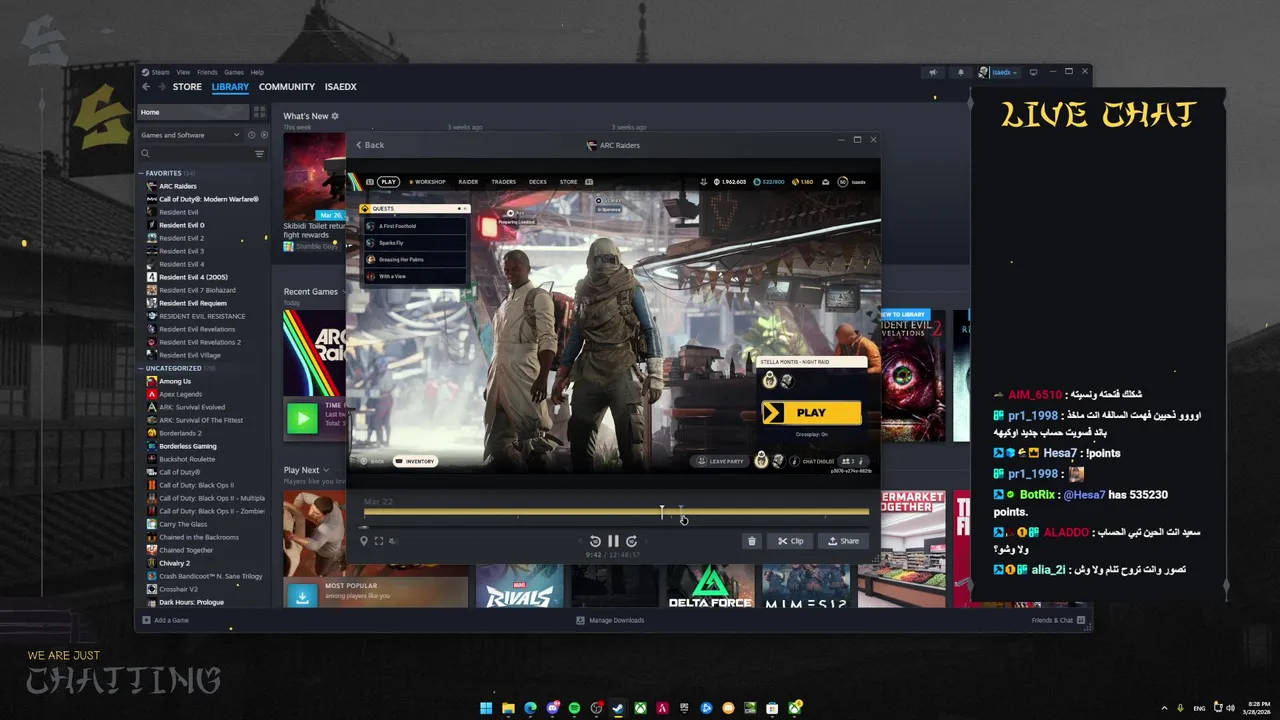
Task: Select Chivalry 2 in library list
Action: click(x=174, y=563)
